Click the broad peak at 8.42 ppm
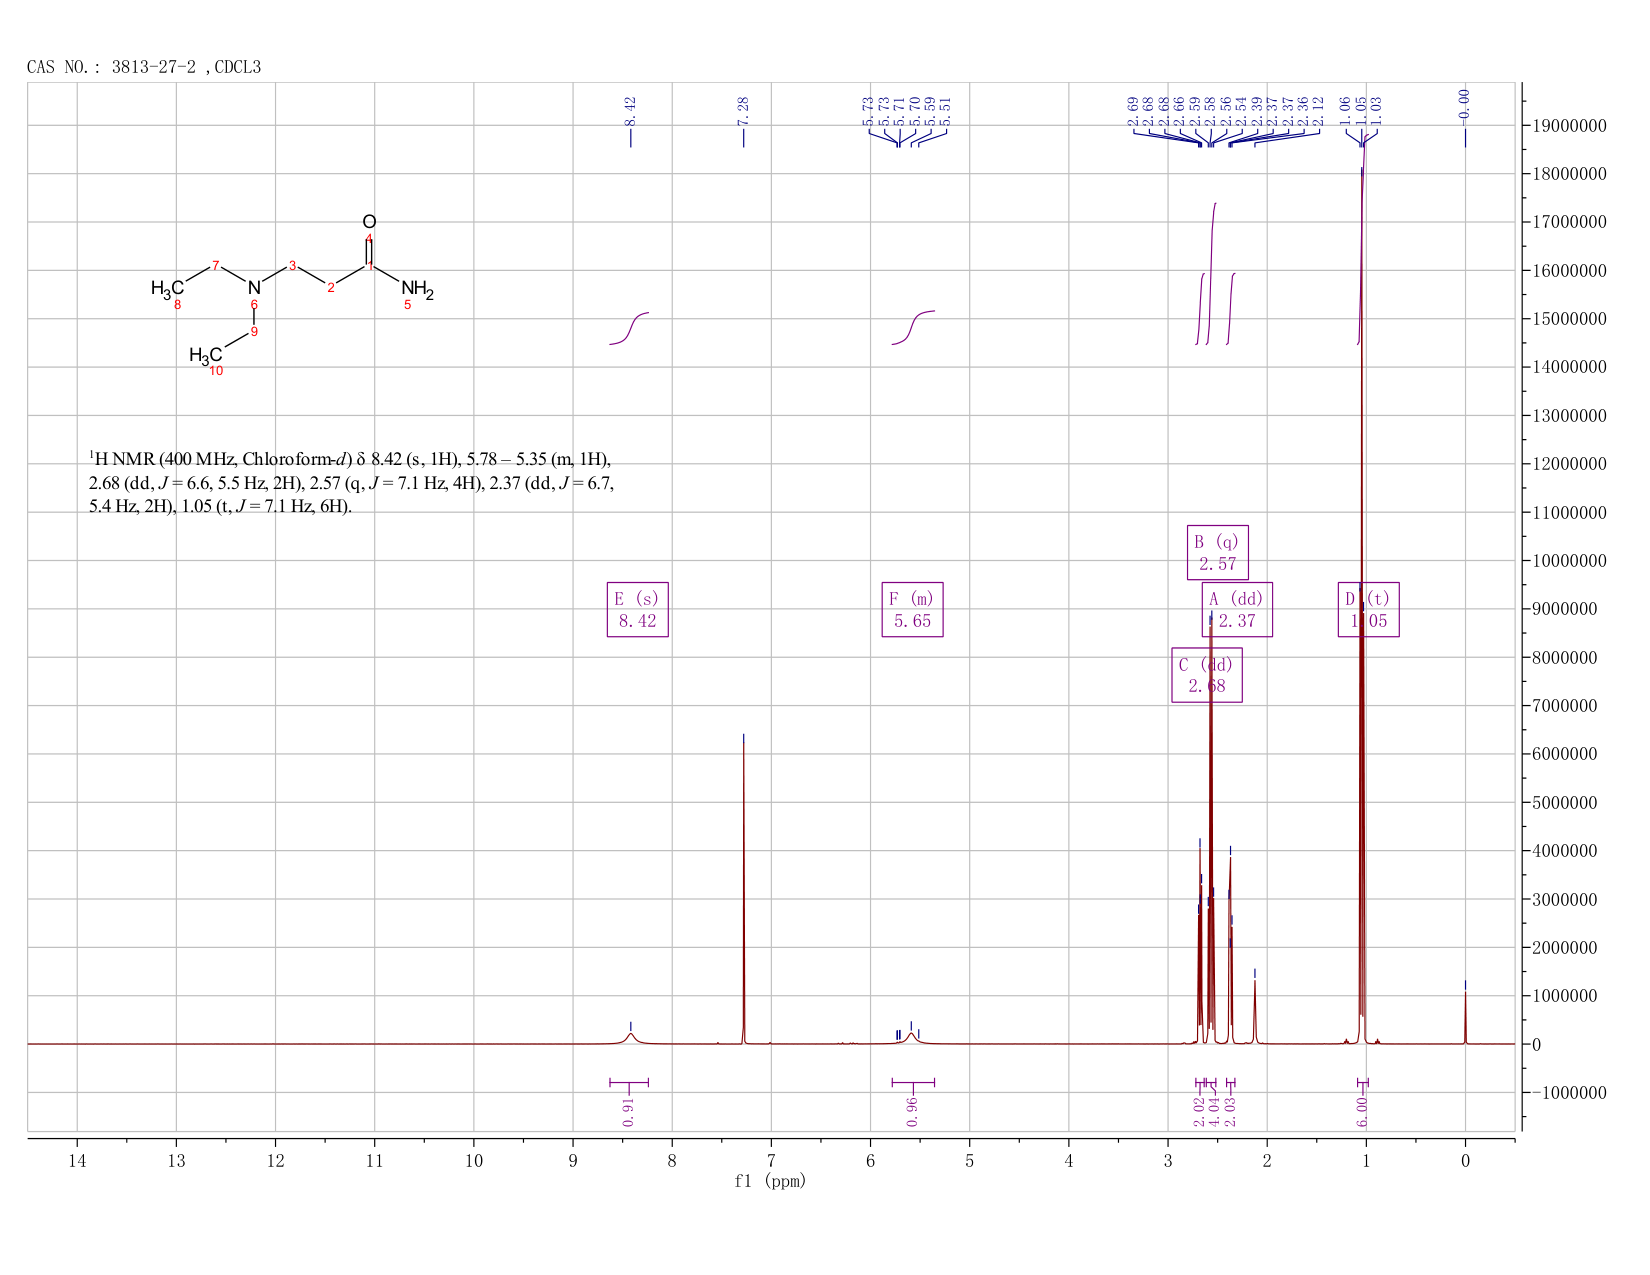This screenshot has height=1275, width=1650. tap(631, 1038)
